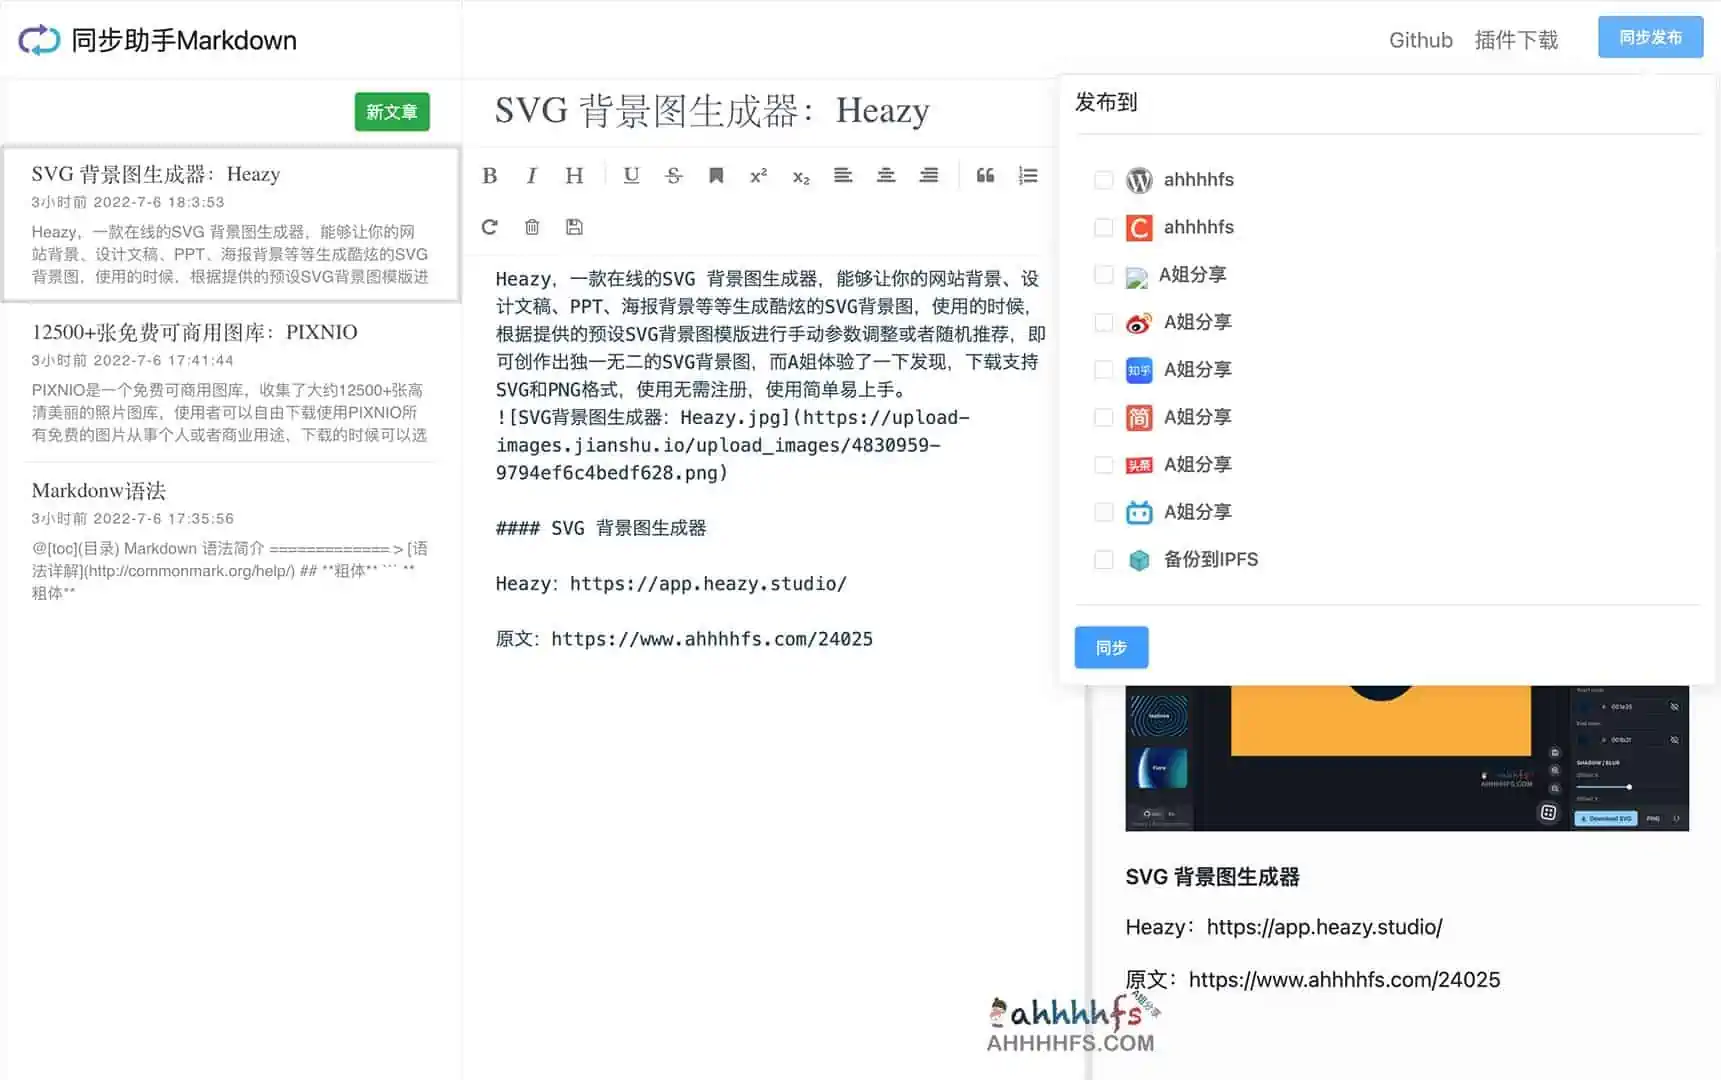
Task: Enable the Zhihu A姐分享 publish target
Action: (x=1104, y=369)
